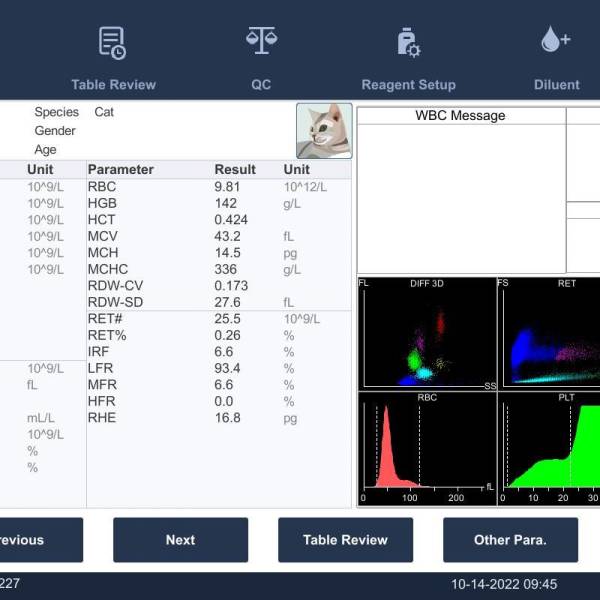This screenshot has width=600, height=600.
Task: Select the MFR parameter row
Action: point(219,385)
